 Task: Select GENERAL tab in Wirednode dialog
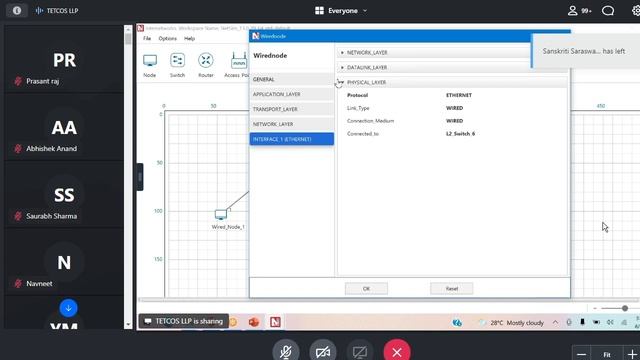point(292,79)
